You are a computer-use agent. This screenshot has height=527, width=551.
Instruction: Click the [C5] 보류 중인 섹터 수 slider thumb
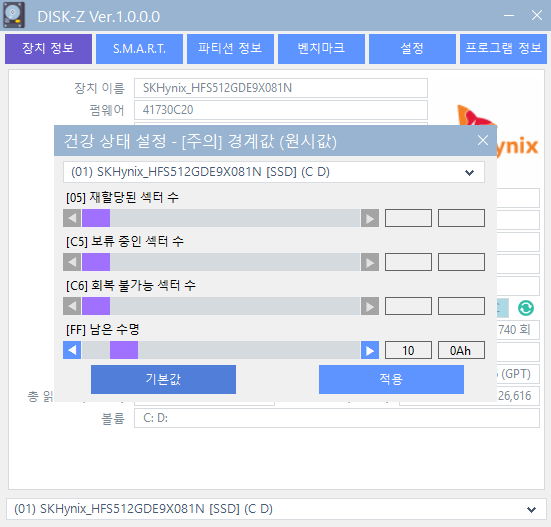pos(96,262)
